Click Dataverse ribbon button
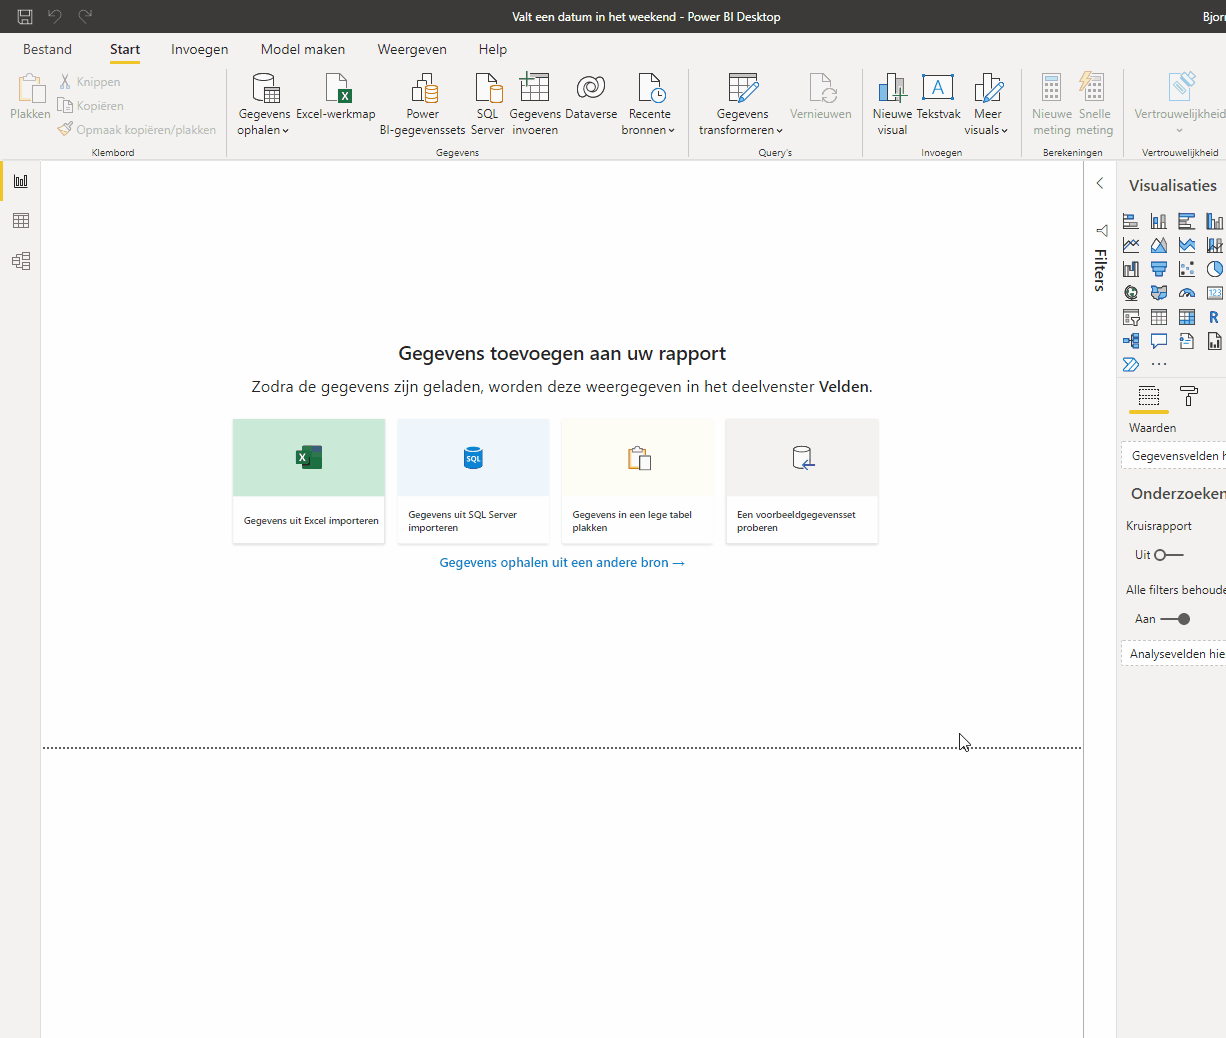Viewport: 1226px width, 1038px height. click(x=591, y=96)
